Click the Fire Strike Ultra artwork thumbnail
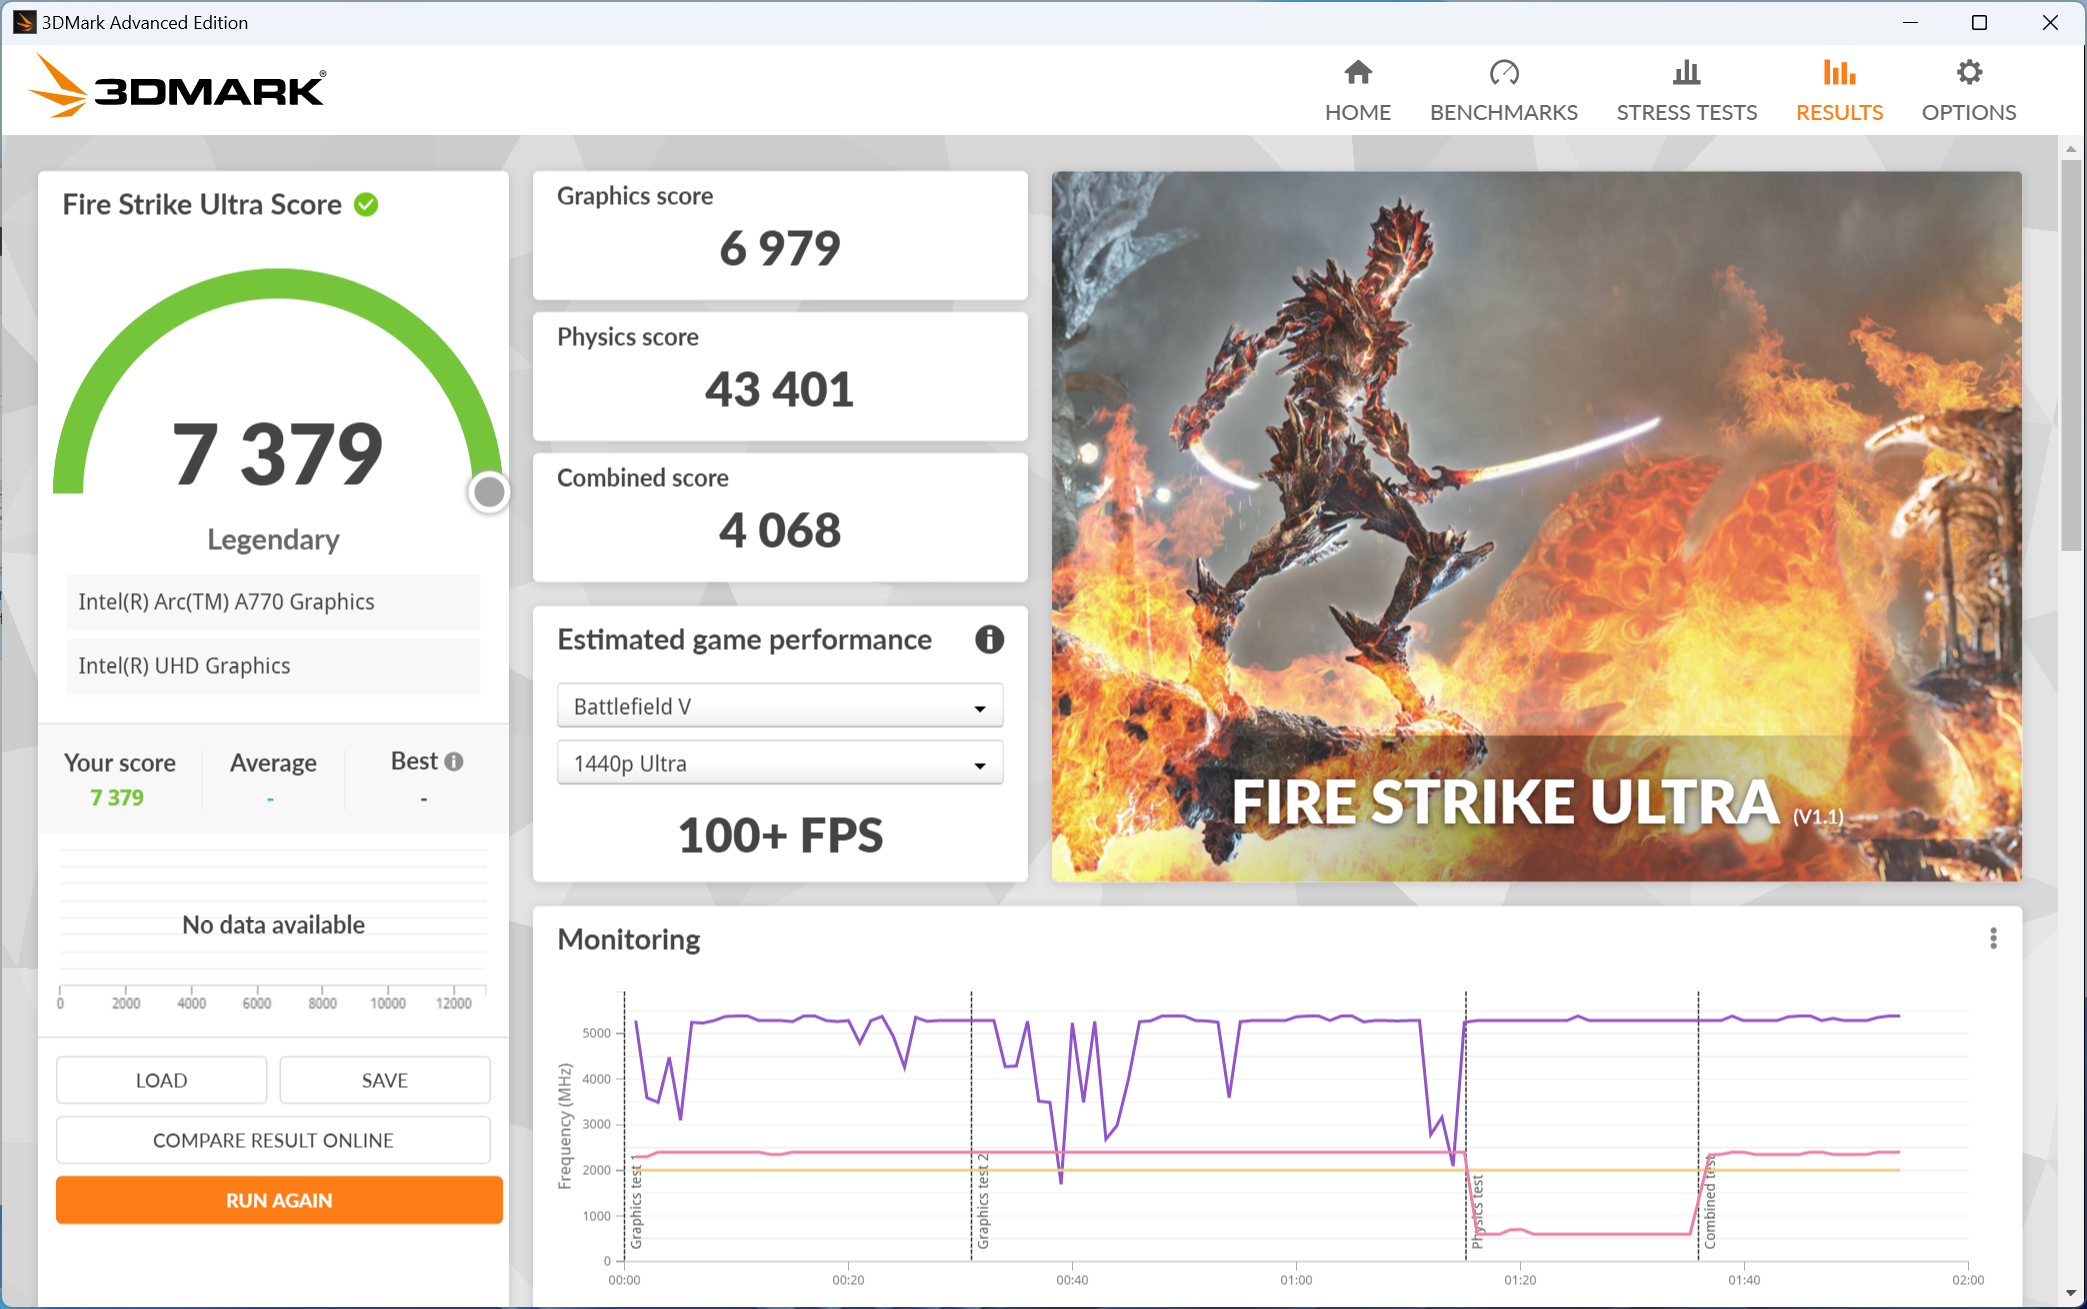This screenshot has width=2087, height=1309. pyautogui.click(x=1535, y=526)
